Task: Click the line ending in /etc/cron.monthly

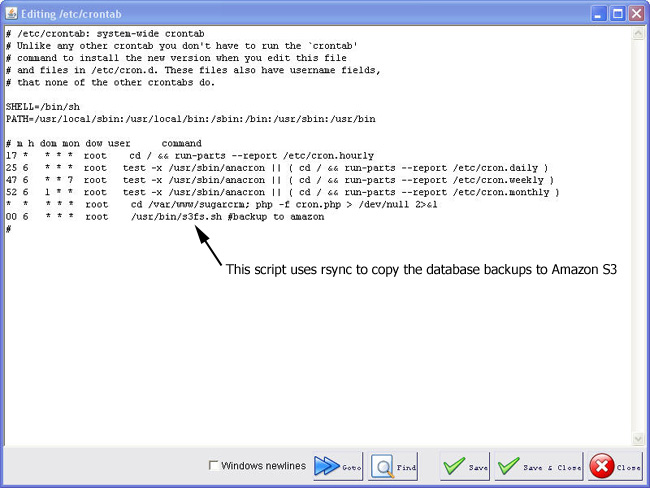Action: tap(283, 192)
